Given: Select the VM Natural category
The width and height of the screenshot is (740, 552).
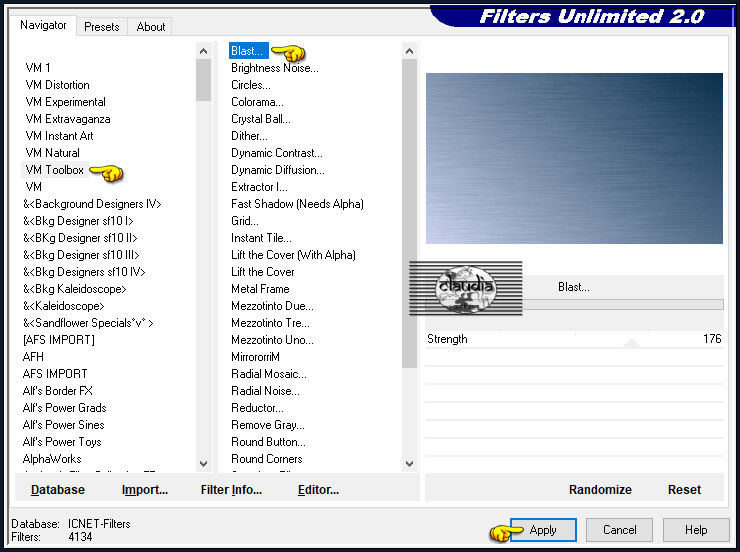Looking at the screenshot, I should coord(52,153).
